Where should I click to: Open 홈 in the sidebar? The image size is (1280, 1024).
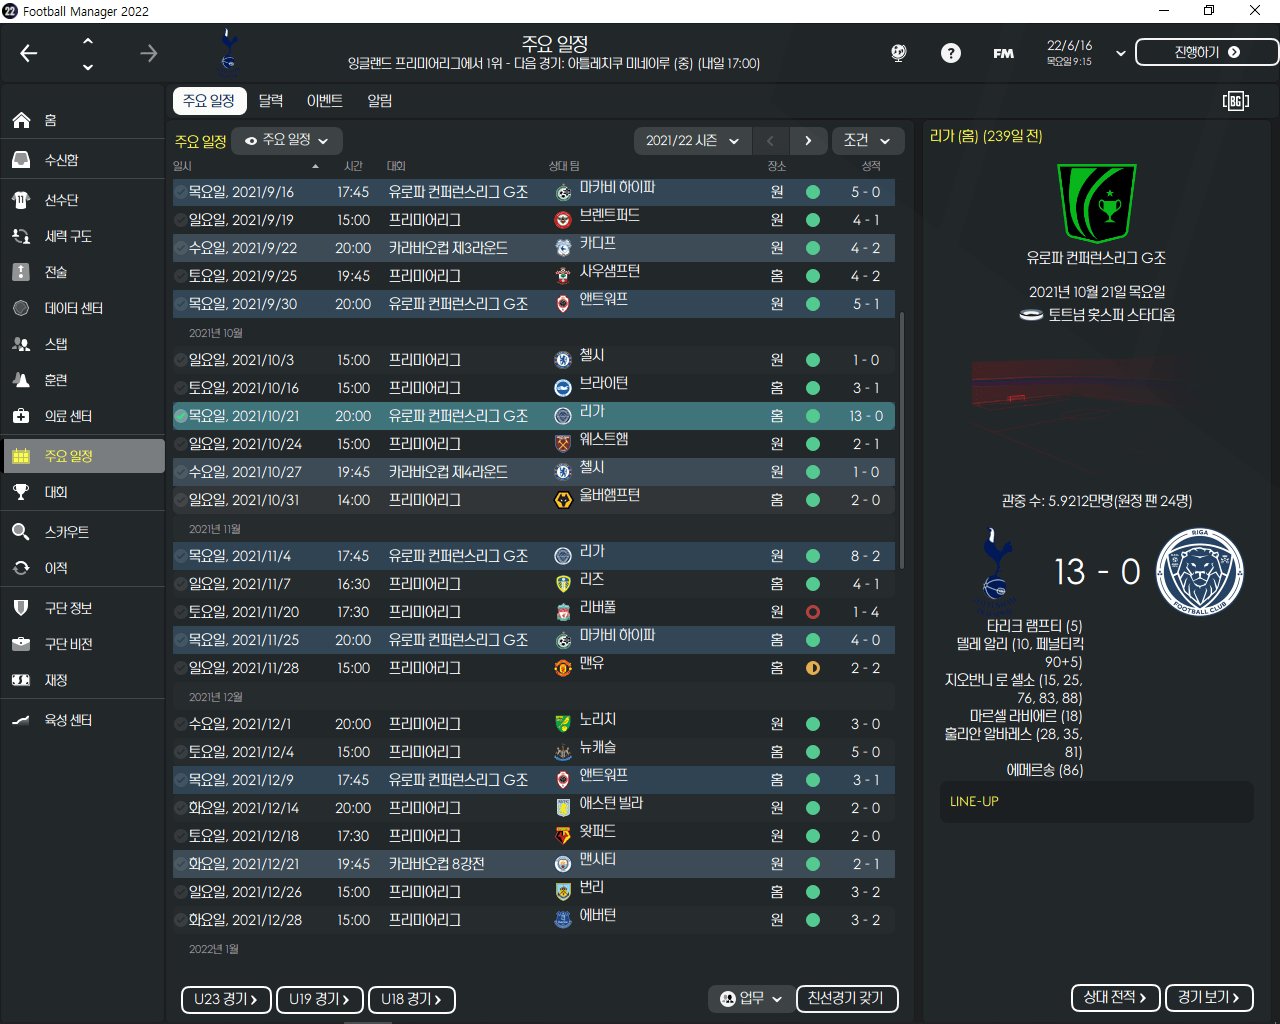pos(83,120)
